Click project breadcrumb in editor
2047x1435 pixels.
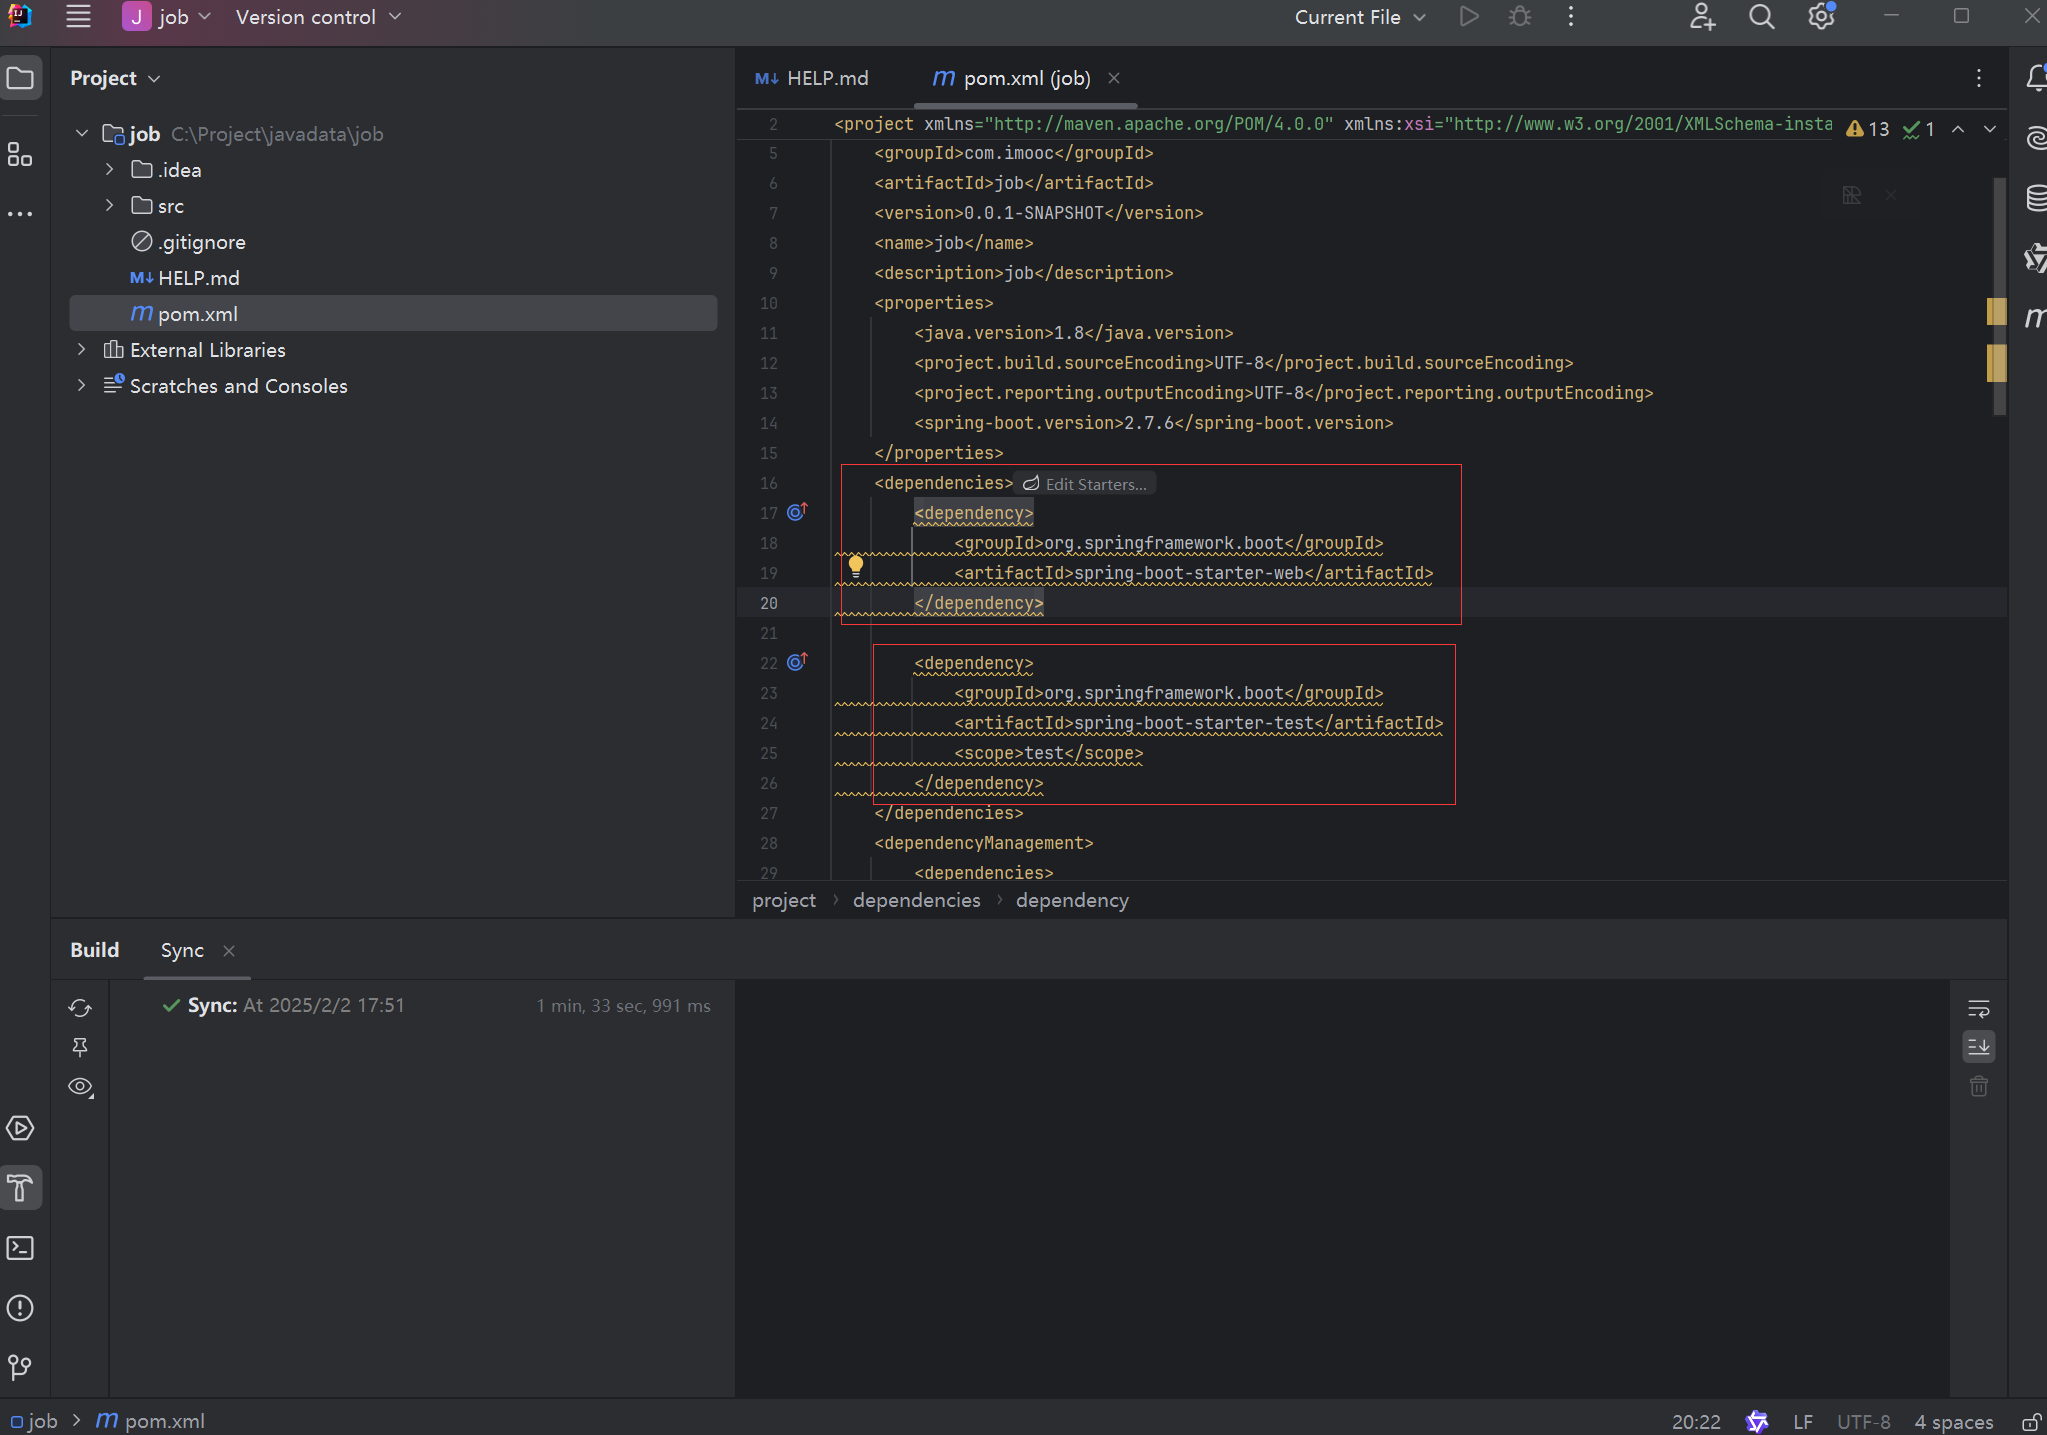click(784, 900)
